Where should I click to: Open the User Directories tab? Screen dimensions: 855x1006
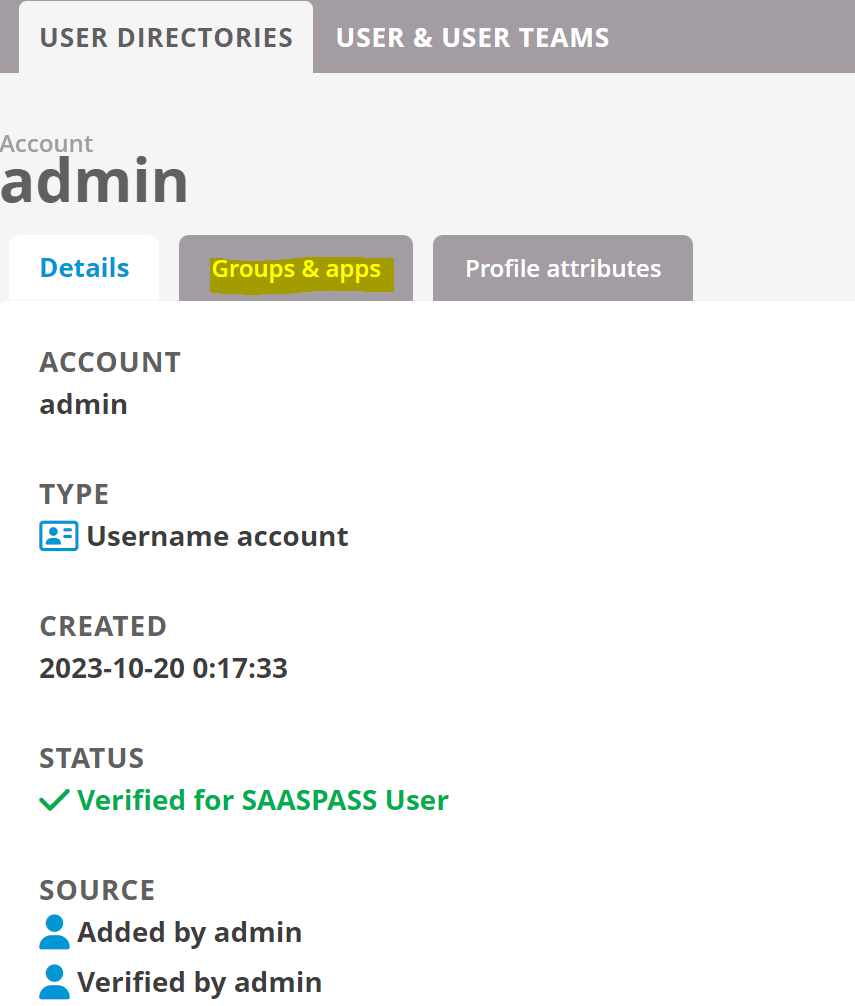(x=166, y=38)
